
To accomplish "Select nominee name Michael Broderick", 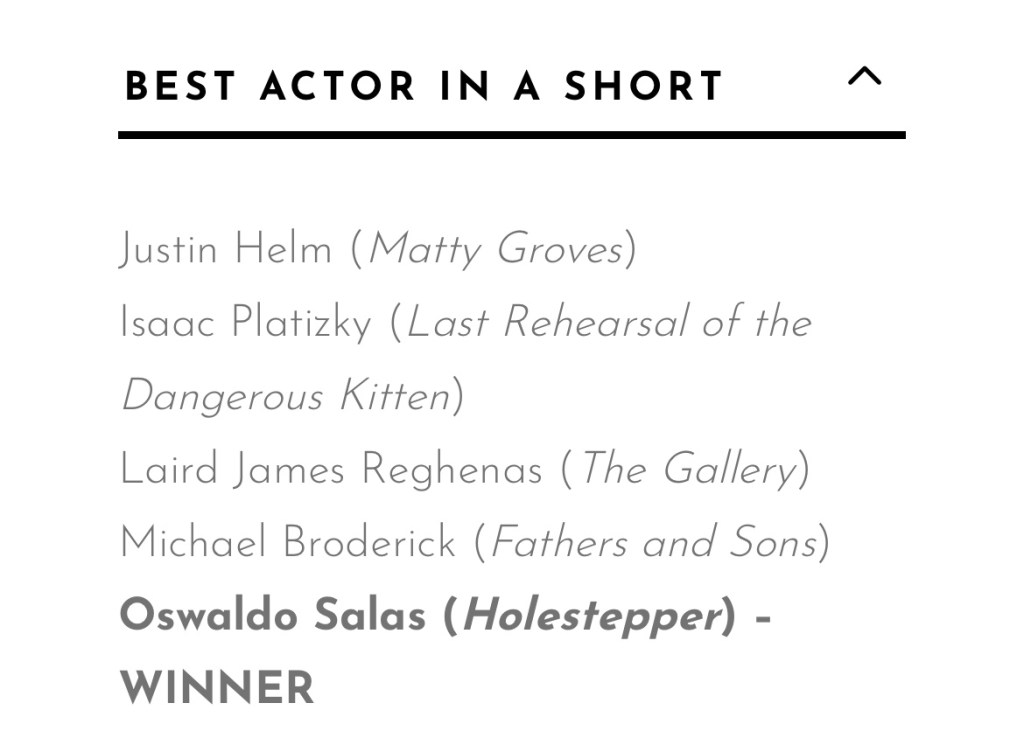I will click(x=287, y=542).
